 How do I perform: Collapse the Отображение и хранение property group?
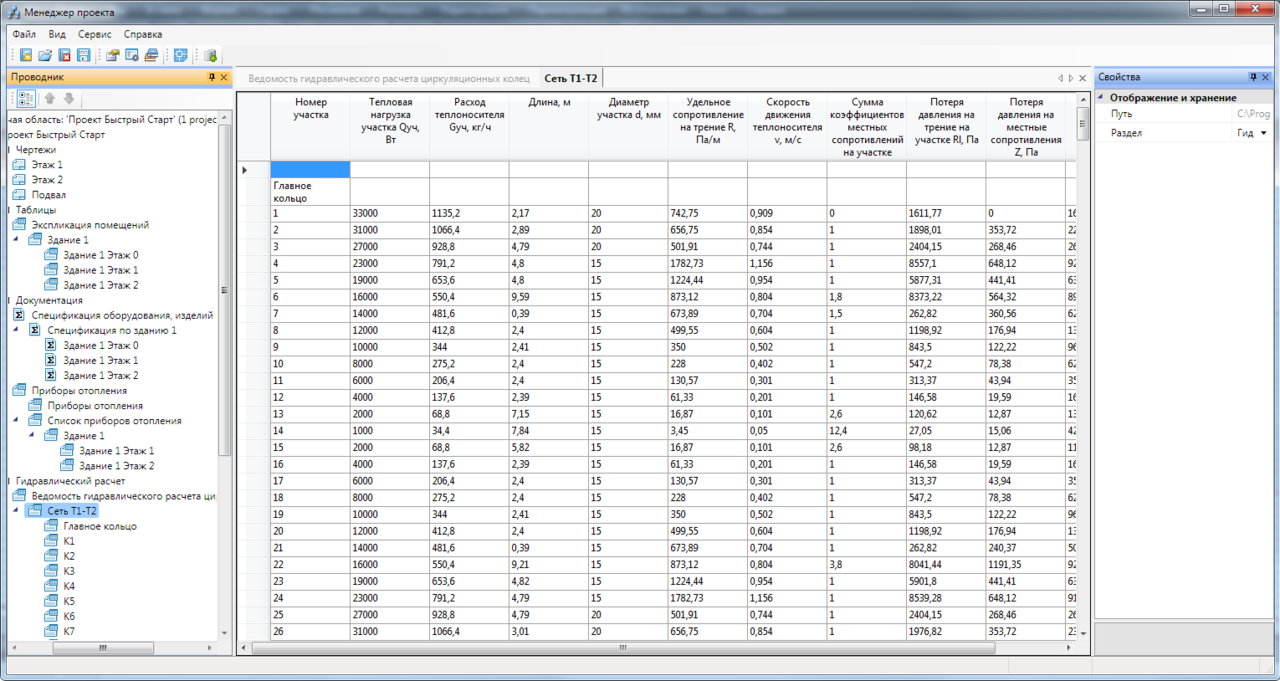pyautogui.click(x=1102, y=98)
